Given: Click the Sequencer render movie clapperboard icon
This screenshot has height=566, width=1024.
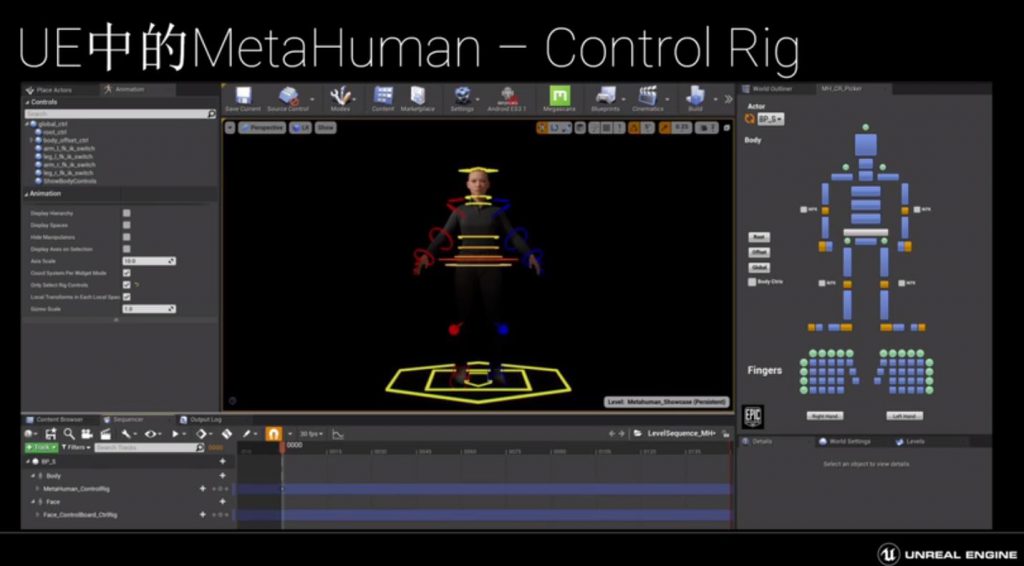Looking at the screenshot, I should 105,433.
